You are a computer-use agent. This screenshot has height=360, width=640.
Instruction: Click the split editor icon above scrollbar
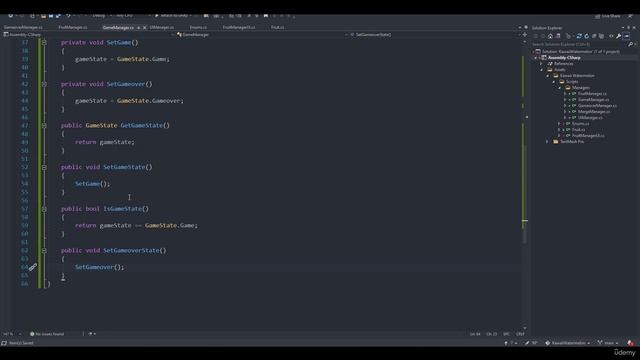(x=525, y=35)
